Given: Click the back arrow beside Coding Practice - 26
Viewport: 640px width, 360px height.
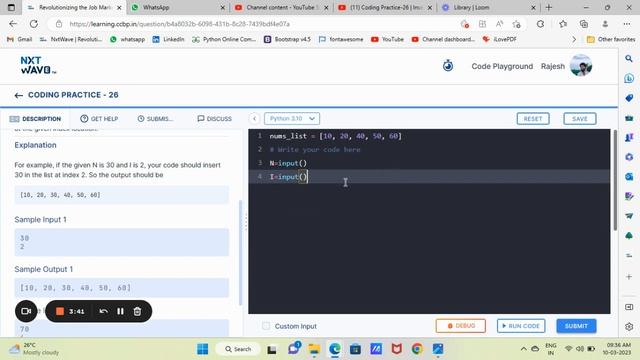Looking at the screenshot, I should (x=18, y=95).
